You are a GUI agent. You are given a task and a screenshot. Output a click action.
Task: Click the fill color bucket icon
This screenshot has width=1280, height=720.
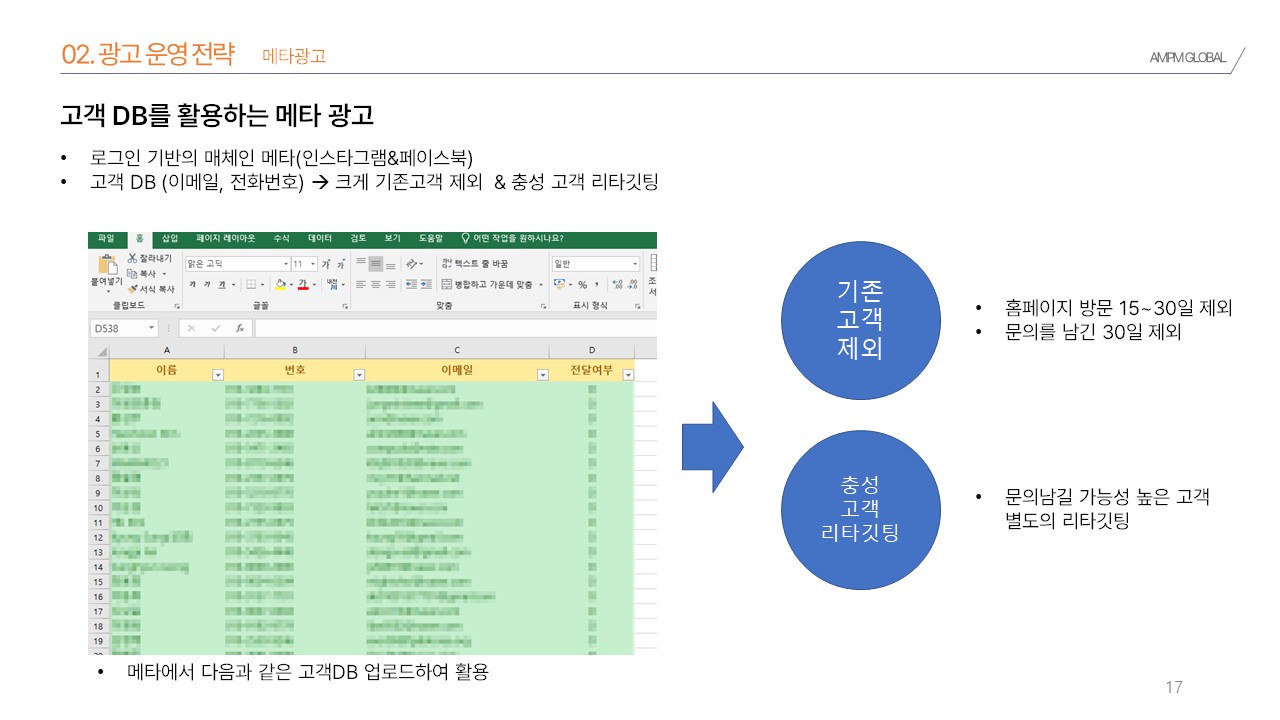(281, 284)
